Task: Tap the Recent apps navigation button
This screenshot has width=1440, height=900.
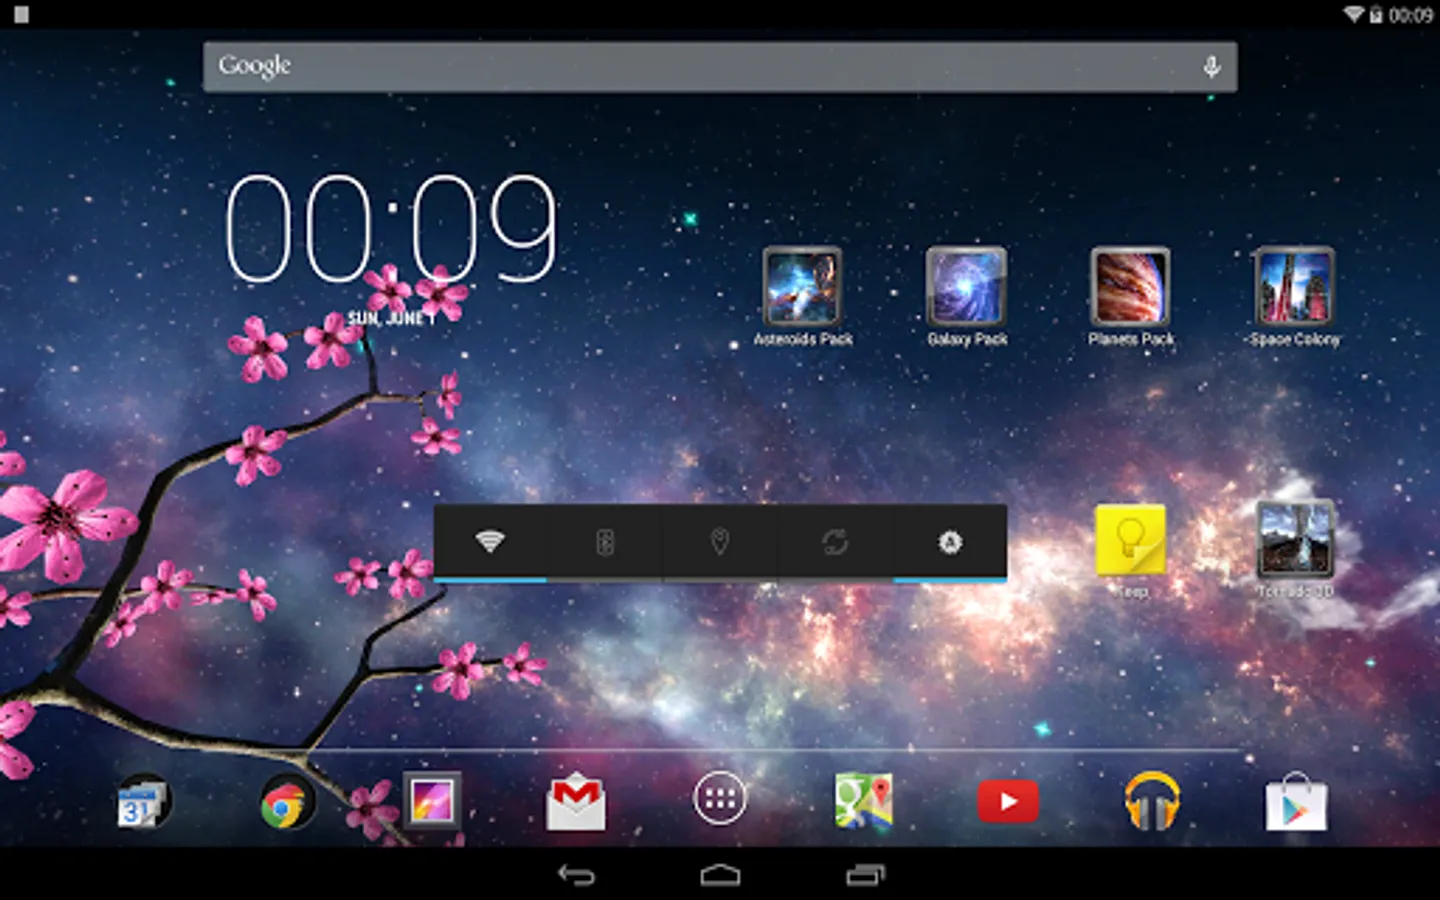Action: tap(865, 875)
